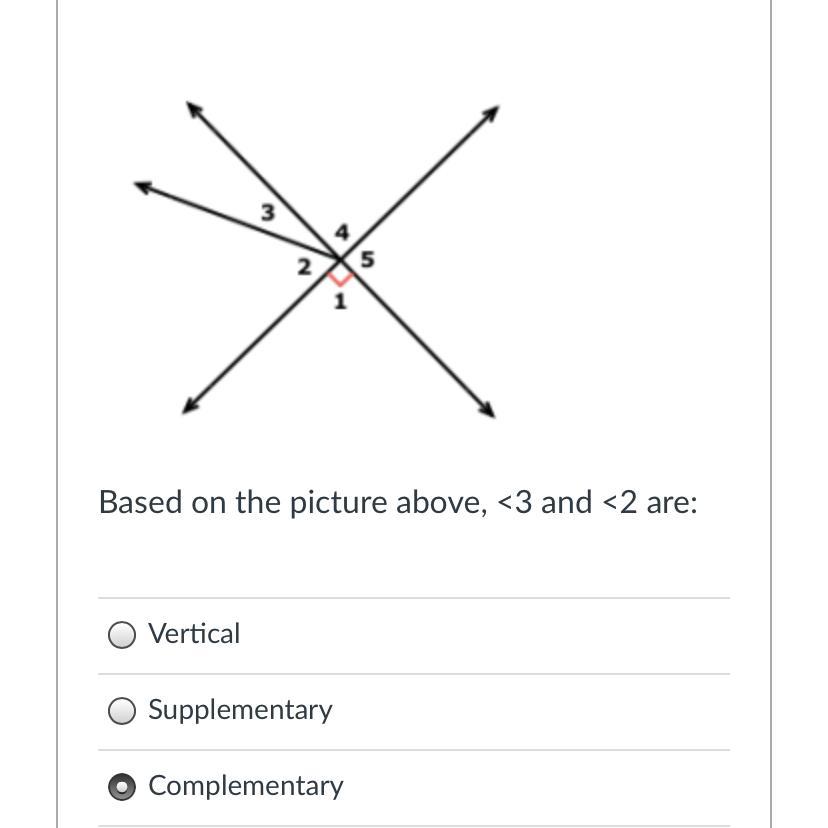Click angle label 1 below the vertex
The height and width of the screenshot is (828, 828).
pyautogui.click(x=340, y=300)
